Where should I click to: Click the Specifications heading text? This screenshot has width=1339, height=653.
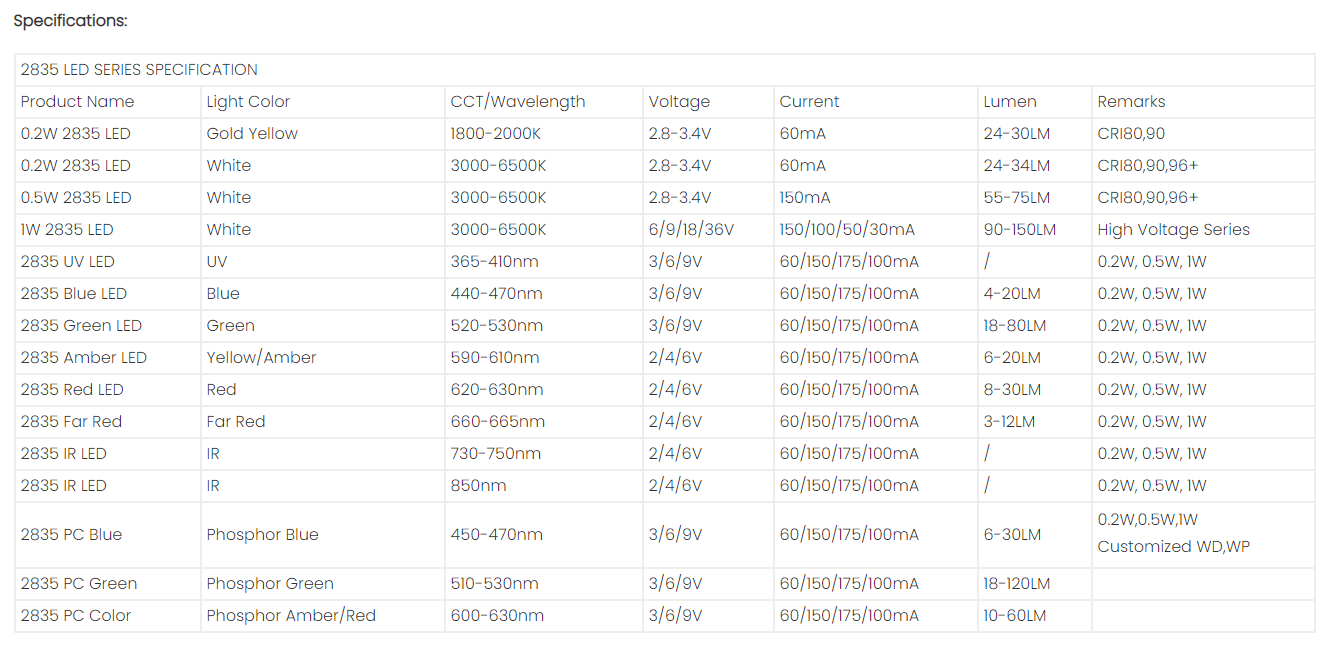(x=70, y=21)
